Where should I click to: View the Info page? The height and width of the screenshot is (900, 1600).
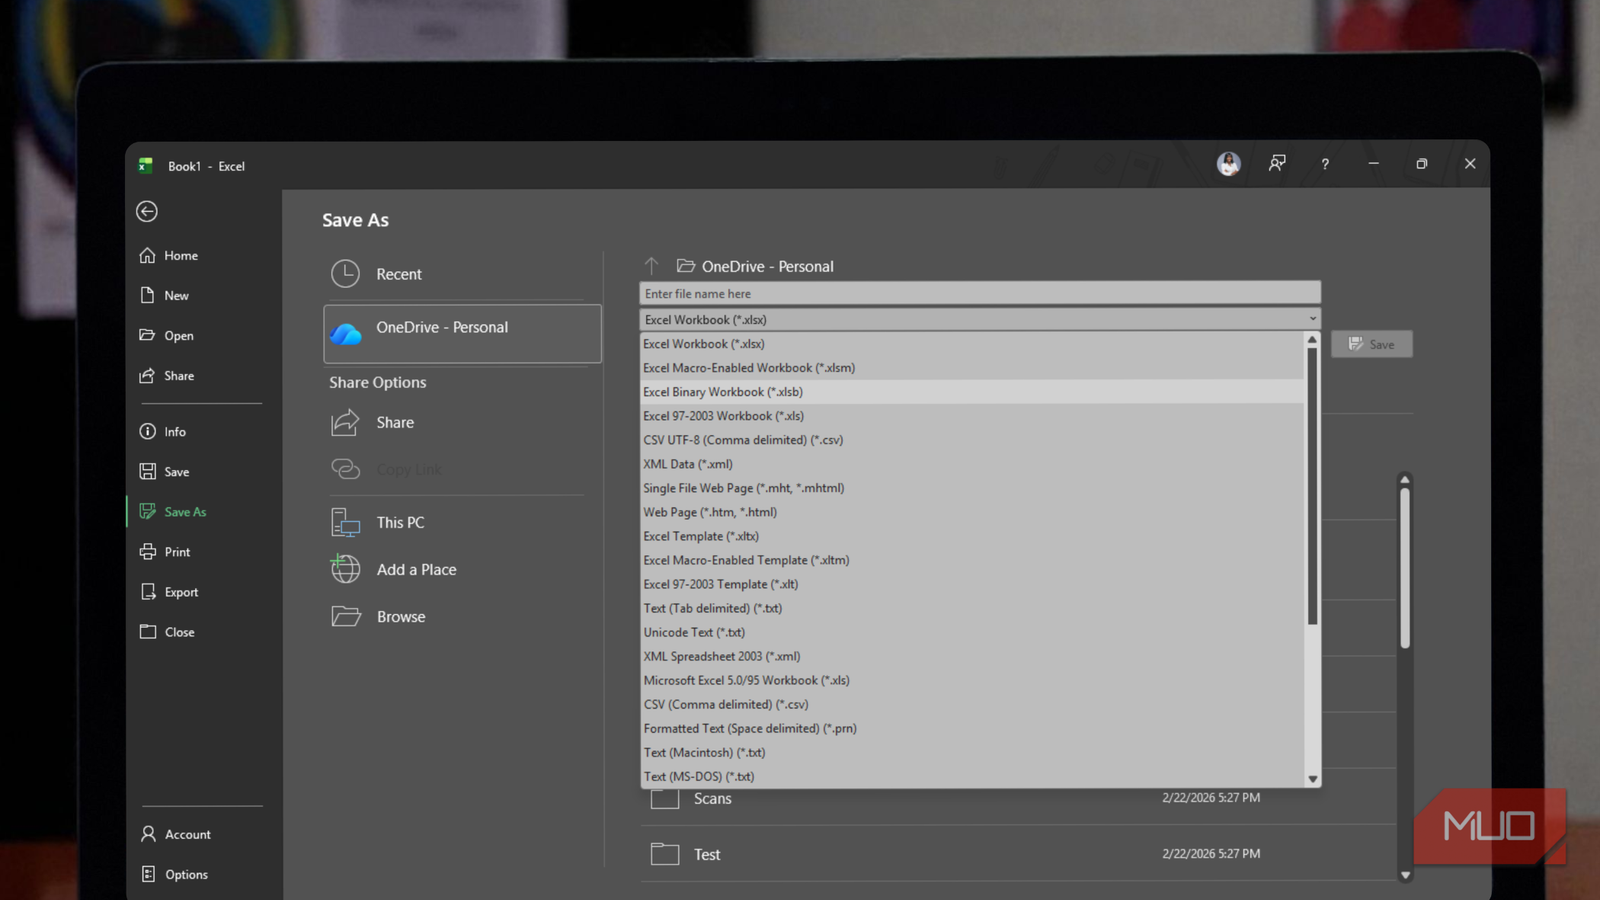(163, 432)
